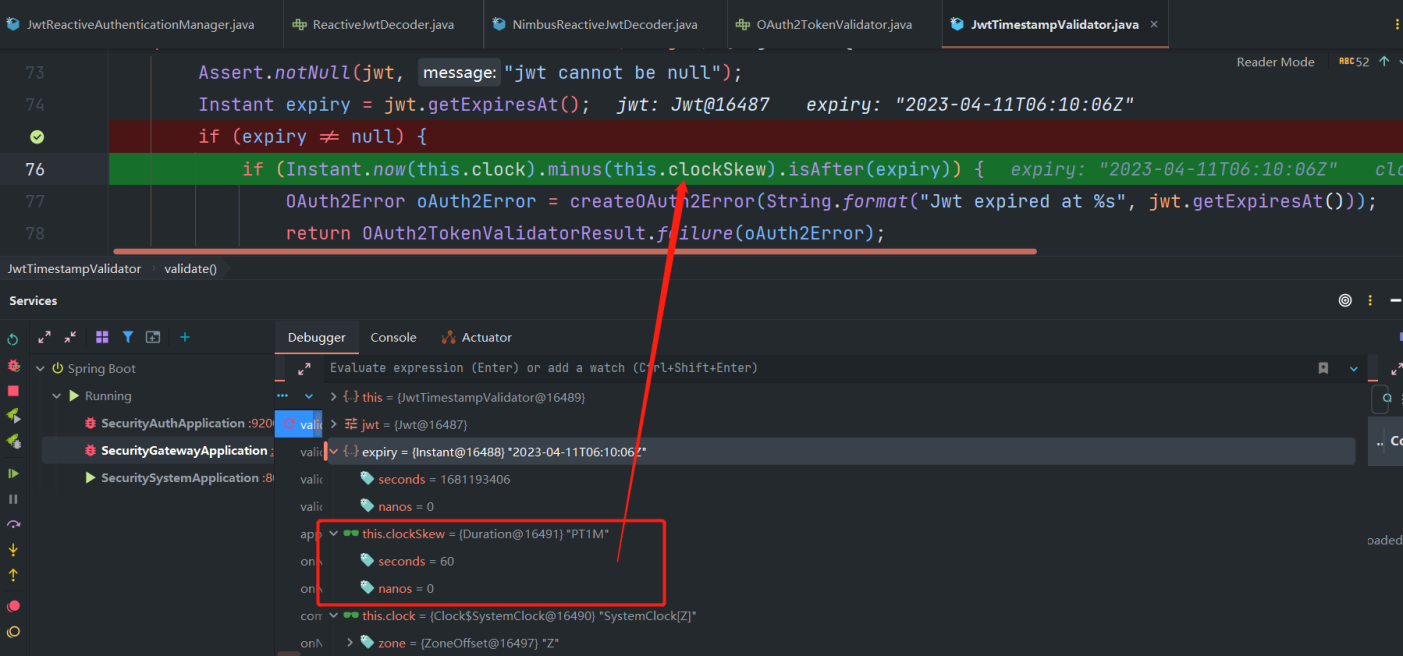Expand the jwt variable node
Image resolution: width=1403 pixels, height=656 pixels.
(334, 425)
